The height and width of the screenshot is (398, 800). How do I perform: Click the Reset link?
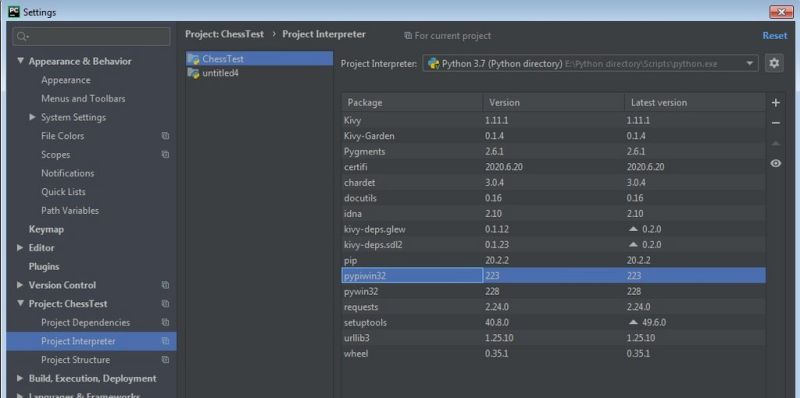[774, 36]
